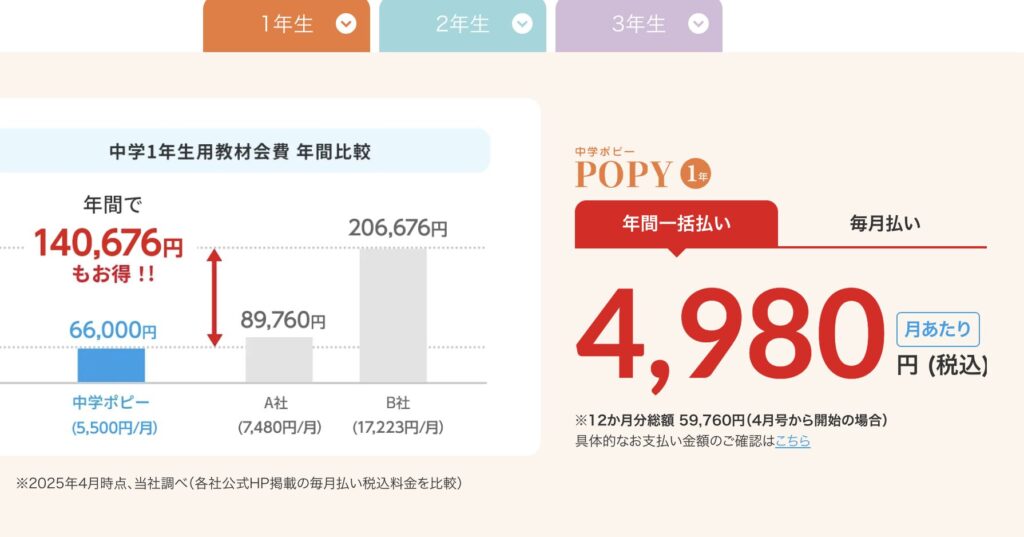The image size is (1024, 537).
Task: Click the blue 中学ポピー chart bar
Action: pos(111,365)
